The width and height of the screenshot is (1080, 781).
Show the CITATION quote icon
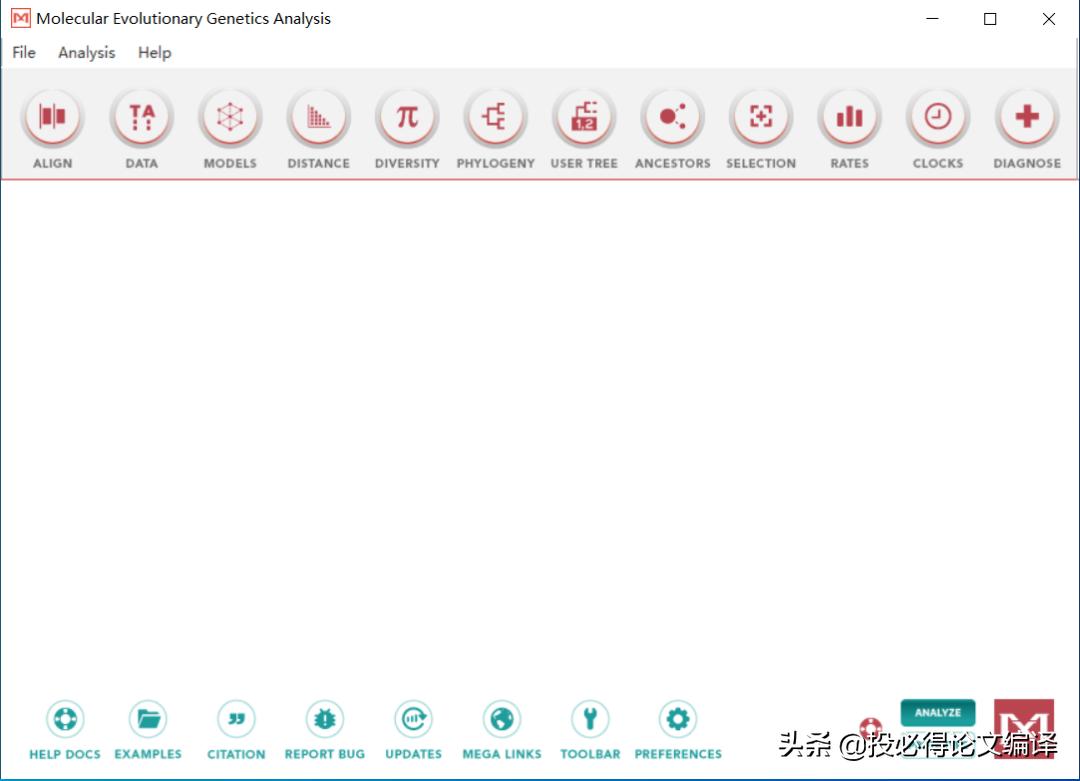point(236,719)
